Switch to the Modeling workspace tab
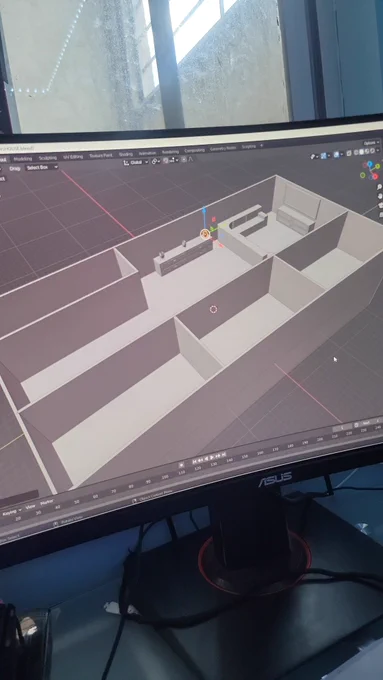The height and width of the screenshot is (680, 383). coord(23,159)
